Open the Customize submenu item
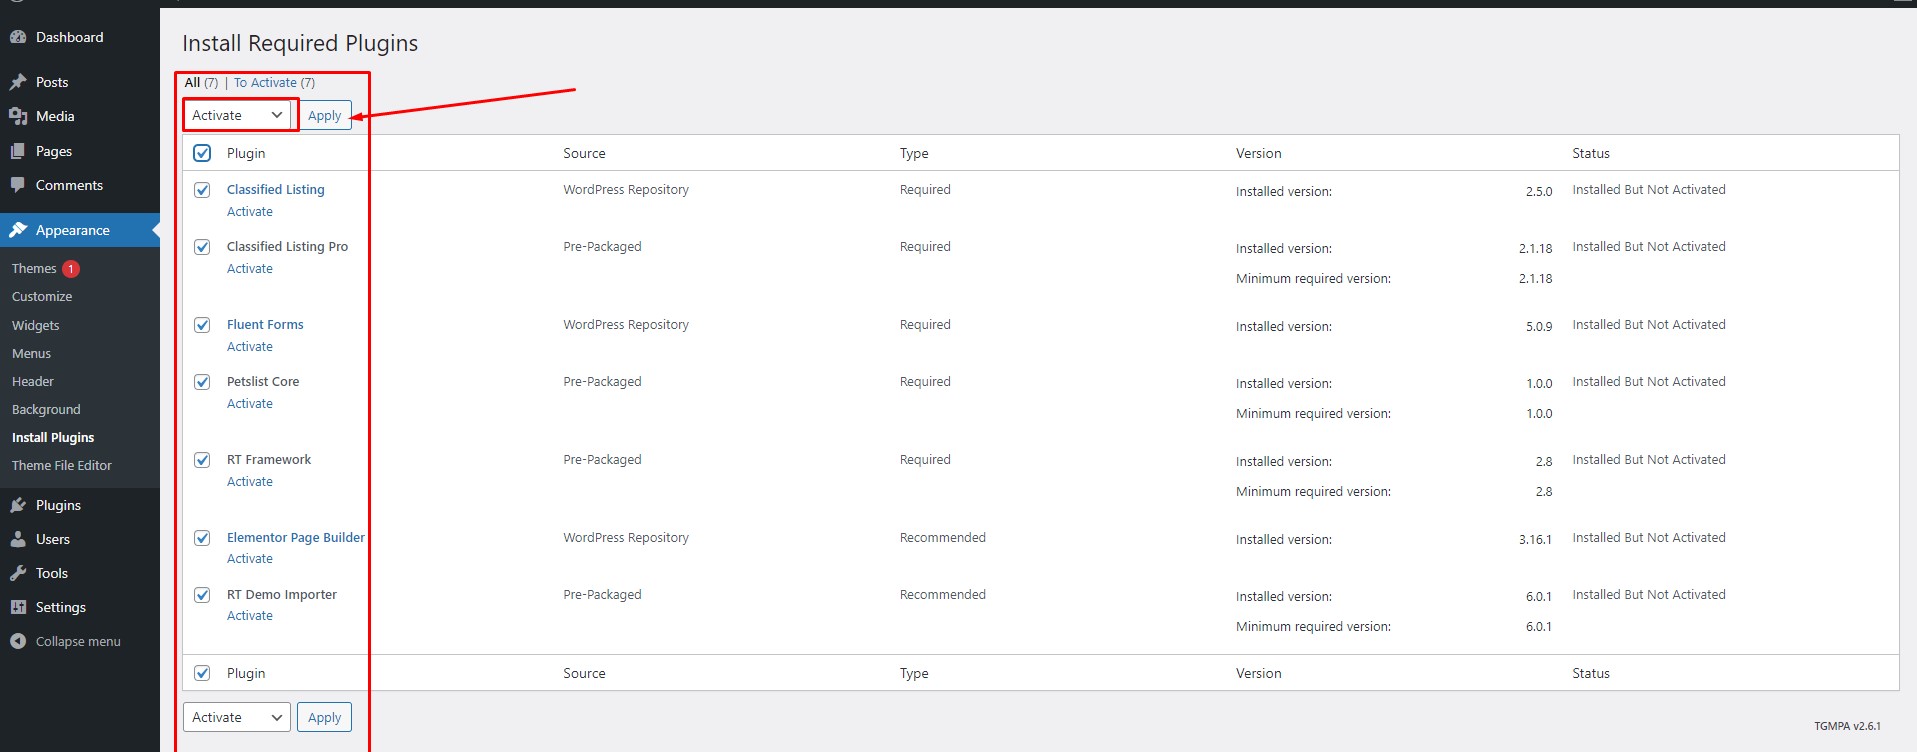1917x752 pixels. tap(42, 296)
